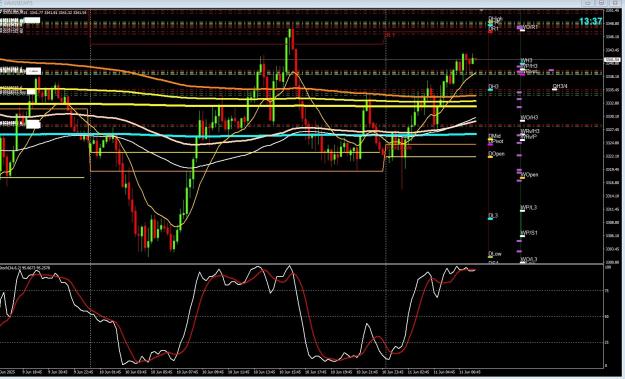Click the Stoch indicator label in subwindow
This screenshot has height=379, width=625.
[x=25, y=268]
